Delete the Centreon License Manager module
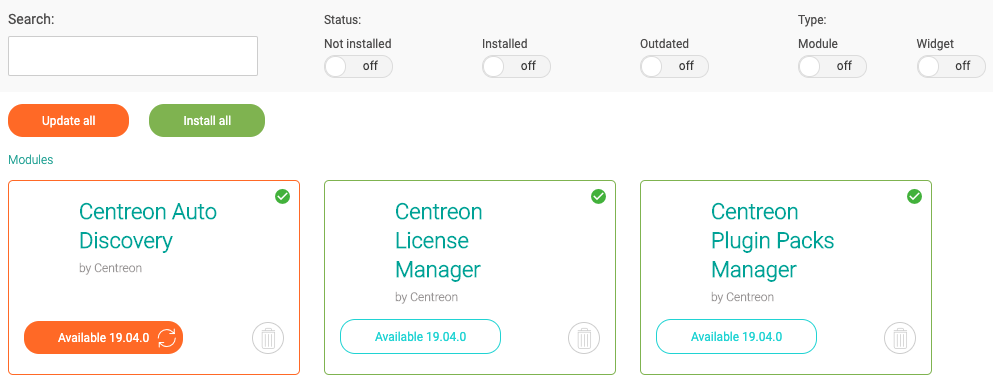The width and height of the screenshot is (993, 386). point(584,338)
